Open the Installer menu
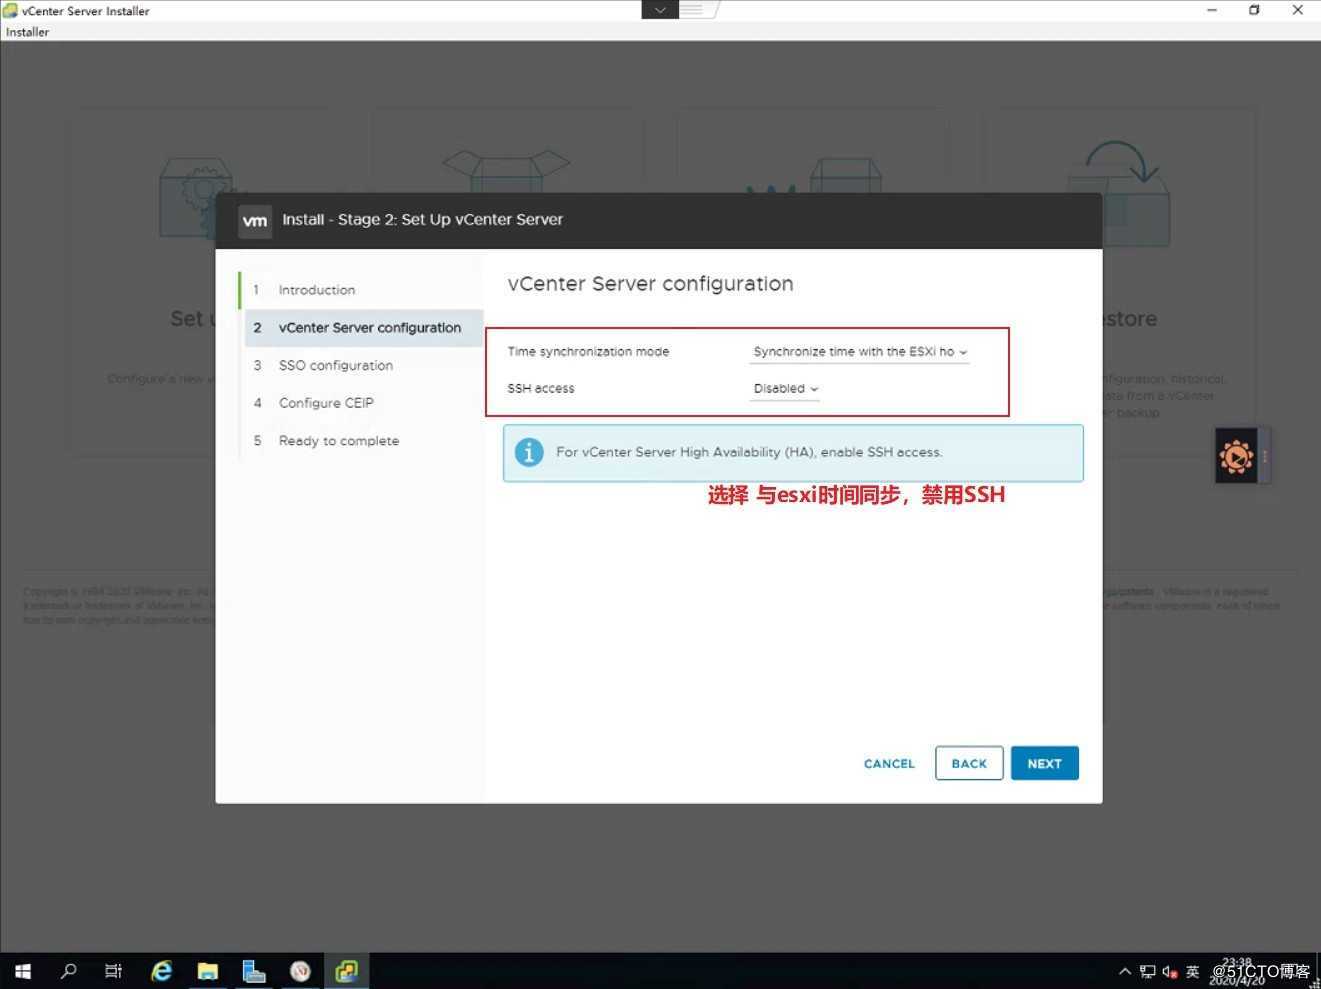Image resolution: width=1321 pixels, height=989 pixels. pos(27,32)
